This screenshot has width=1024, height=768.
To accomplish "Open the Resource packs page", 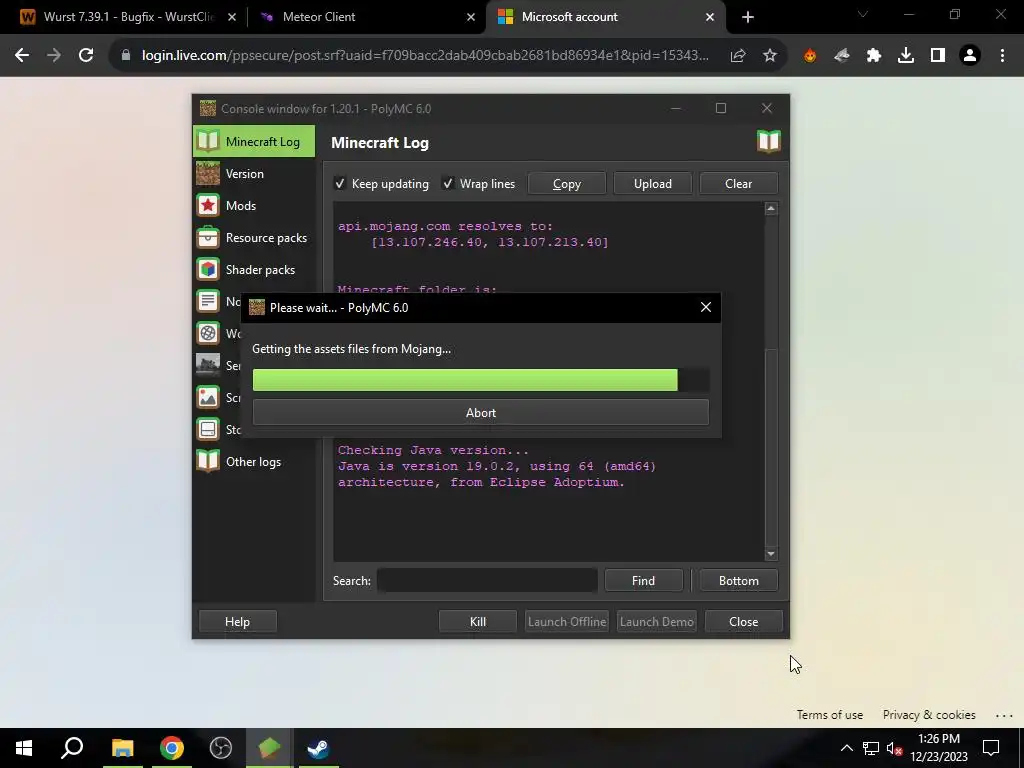I will coord(253,238).
